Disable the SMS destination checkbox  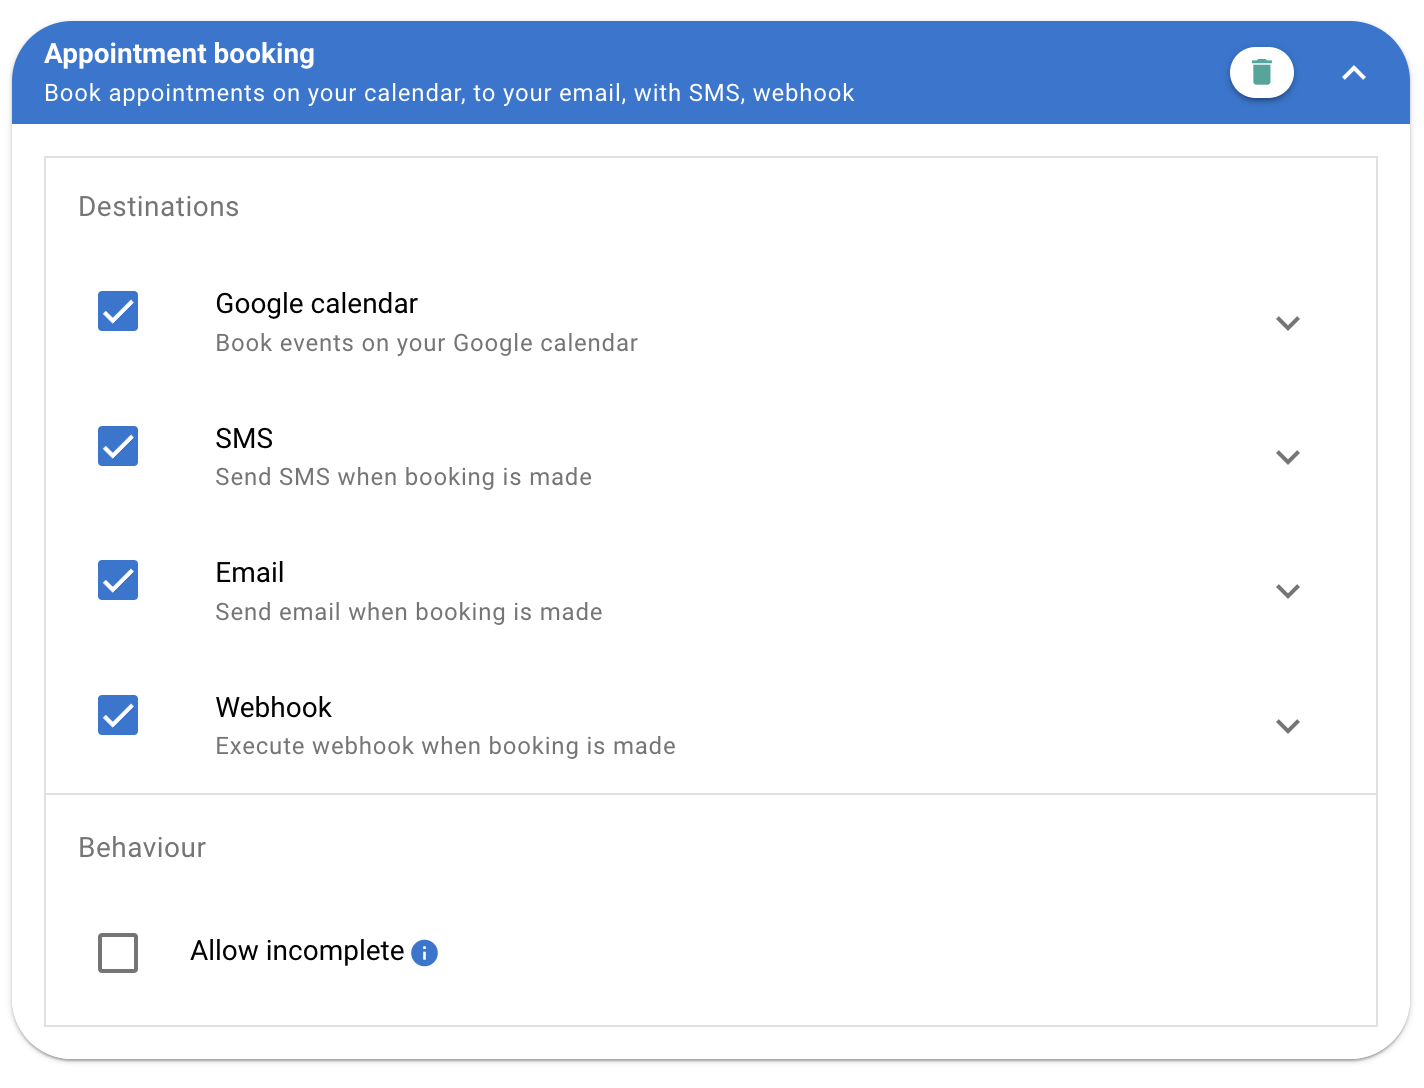[118, 446]
